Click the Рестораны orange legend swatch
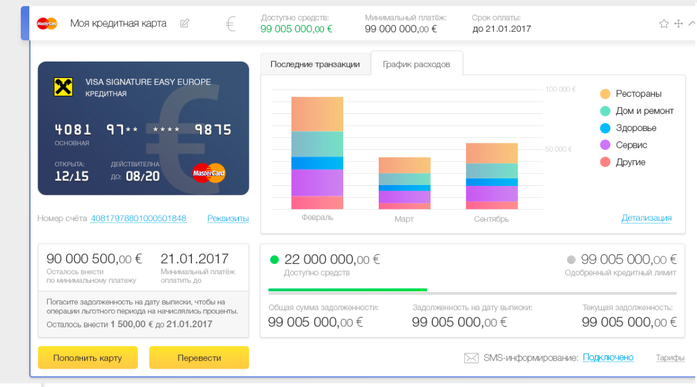Screen dimensions: 697x387 point(605,94)
